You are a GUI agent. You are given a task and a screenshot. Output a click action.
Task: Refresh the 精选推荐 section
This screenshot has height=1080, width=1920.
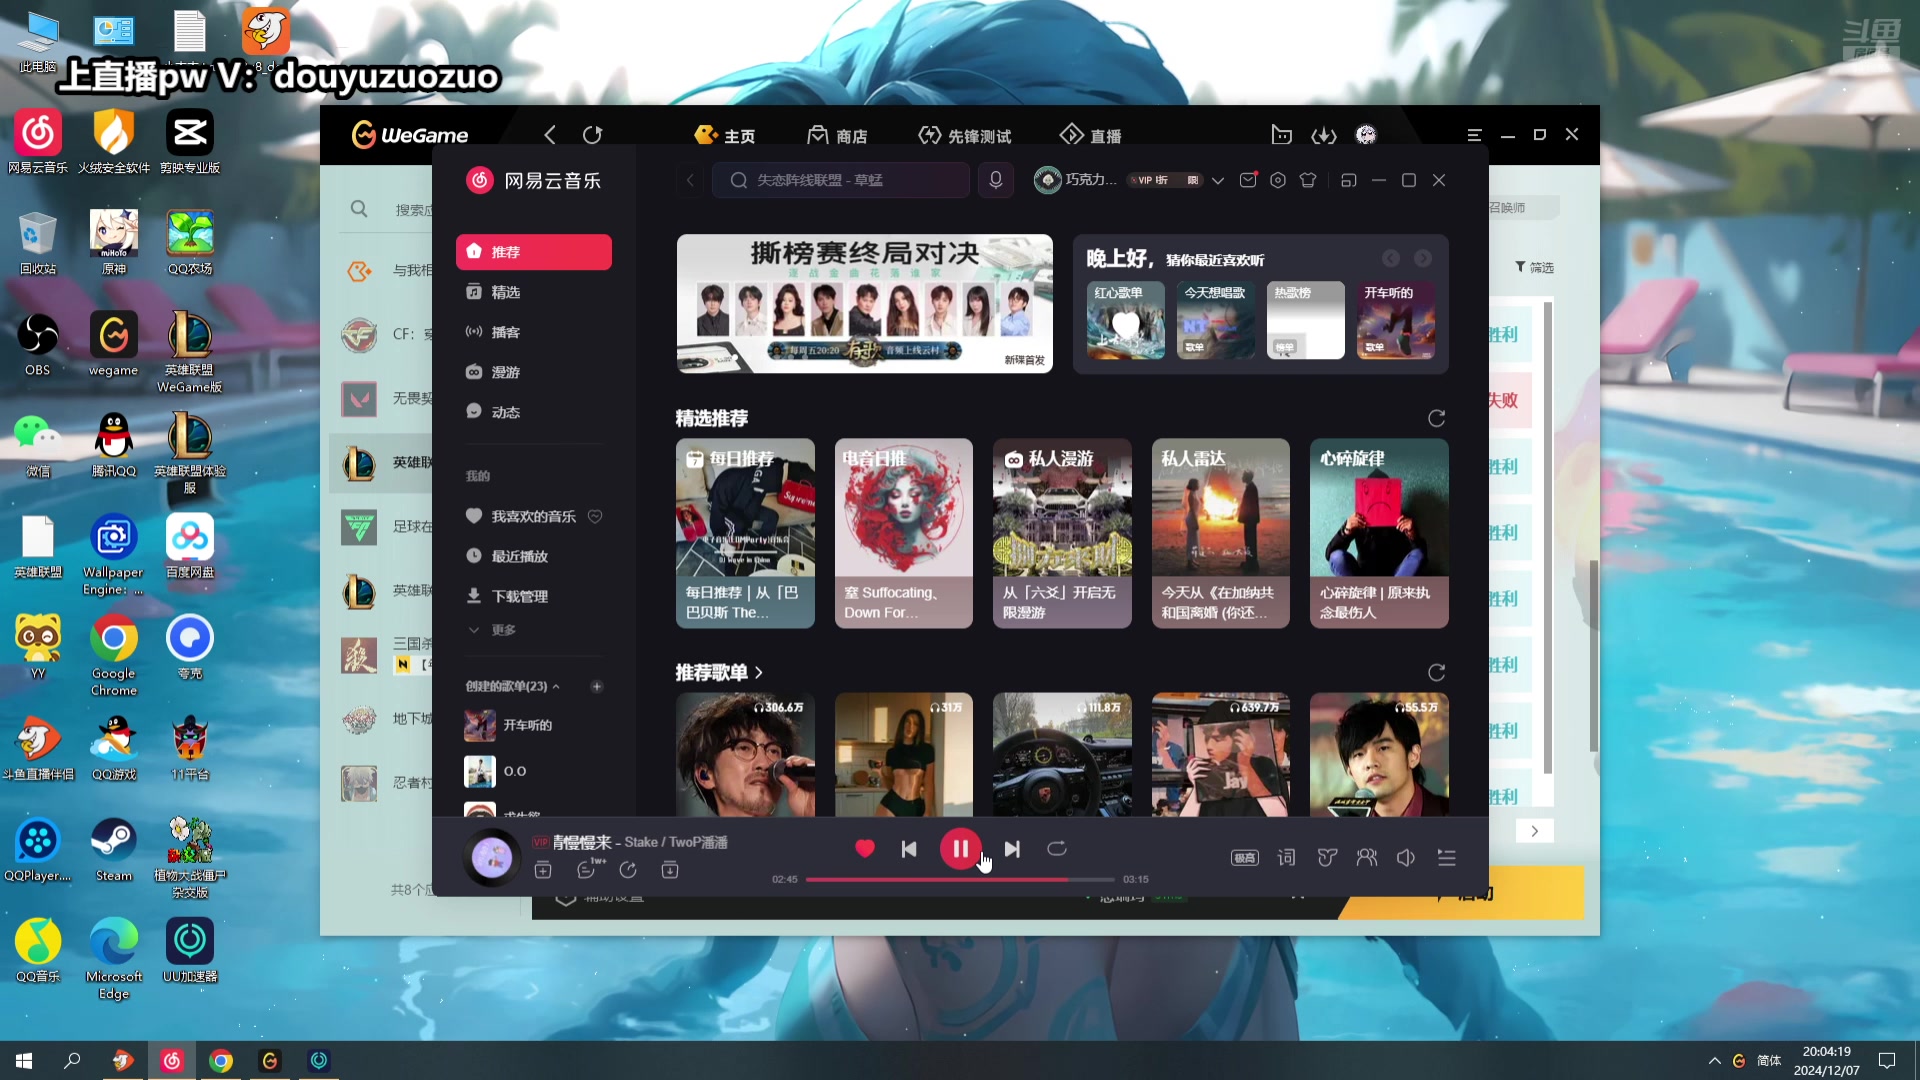[1436, 418]
